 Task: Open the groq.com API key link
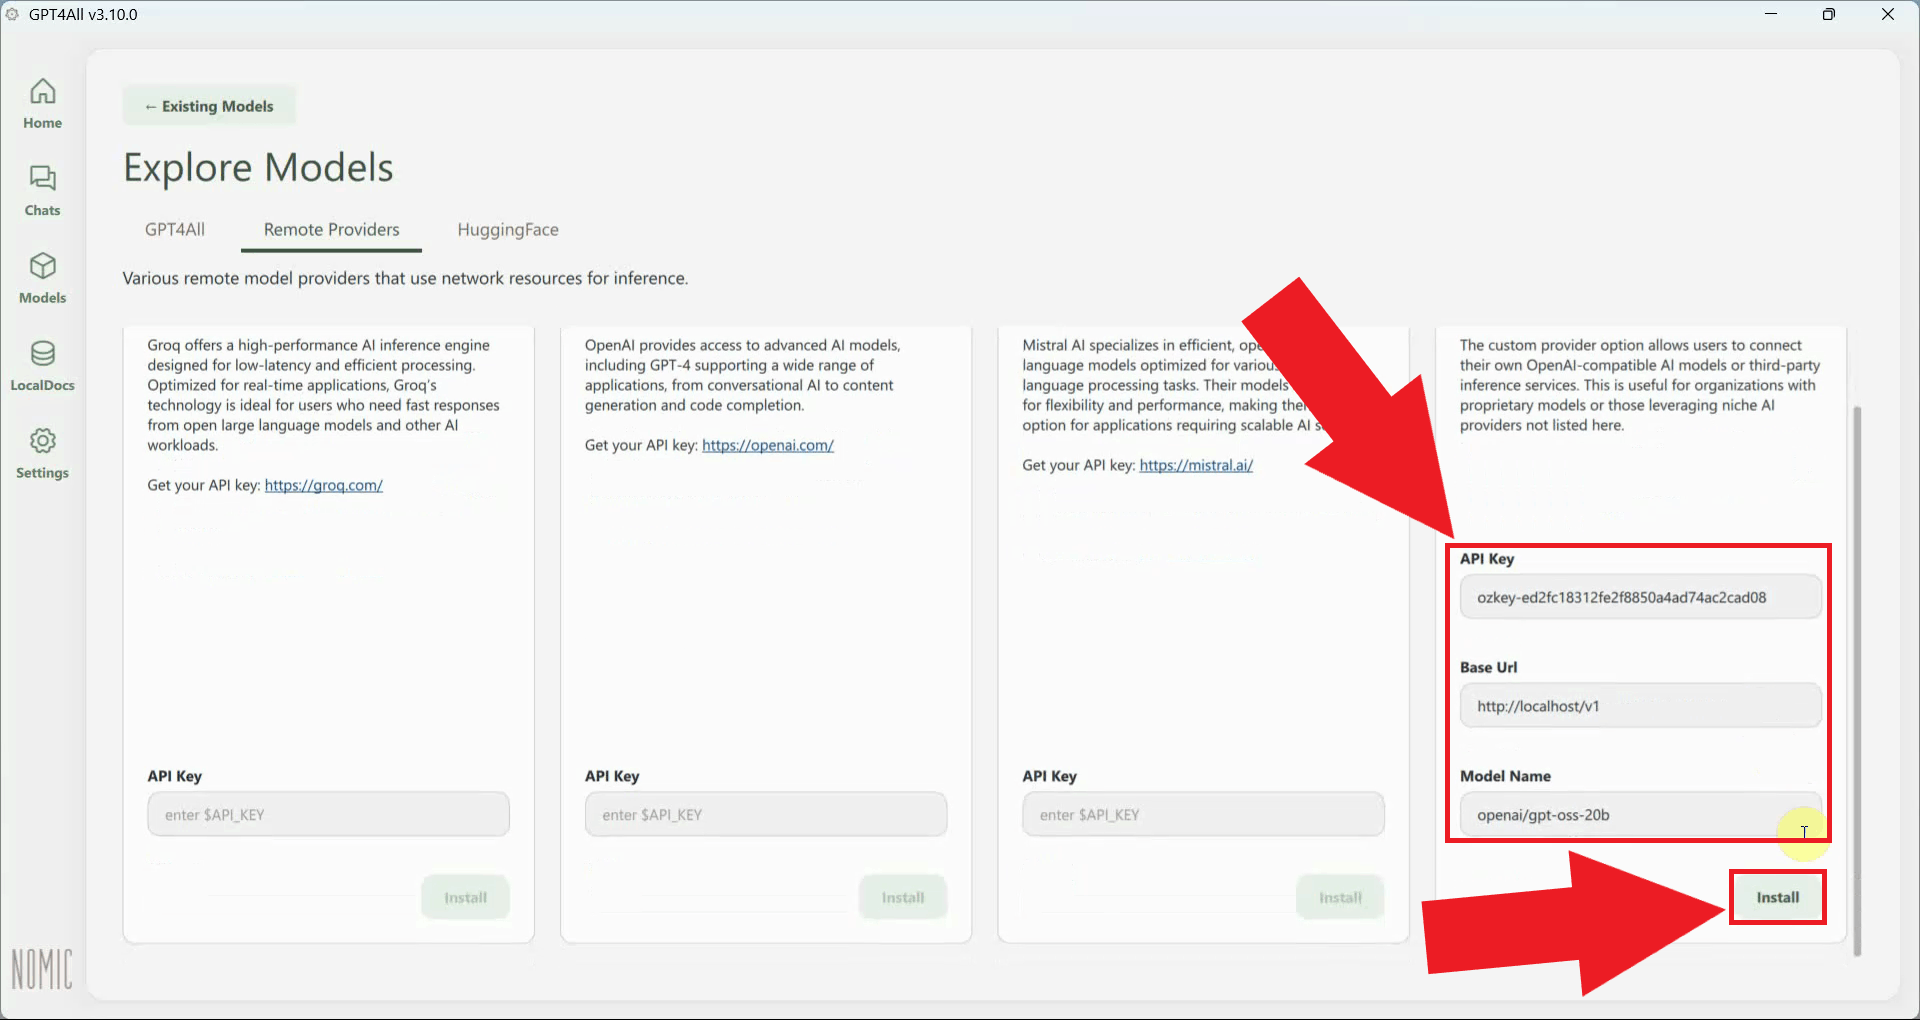[324, 485]
